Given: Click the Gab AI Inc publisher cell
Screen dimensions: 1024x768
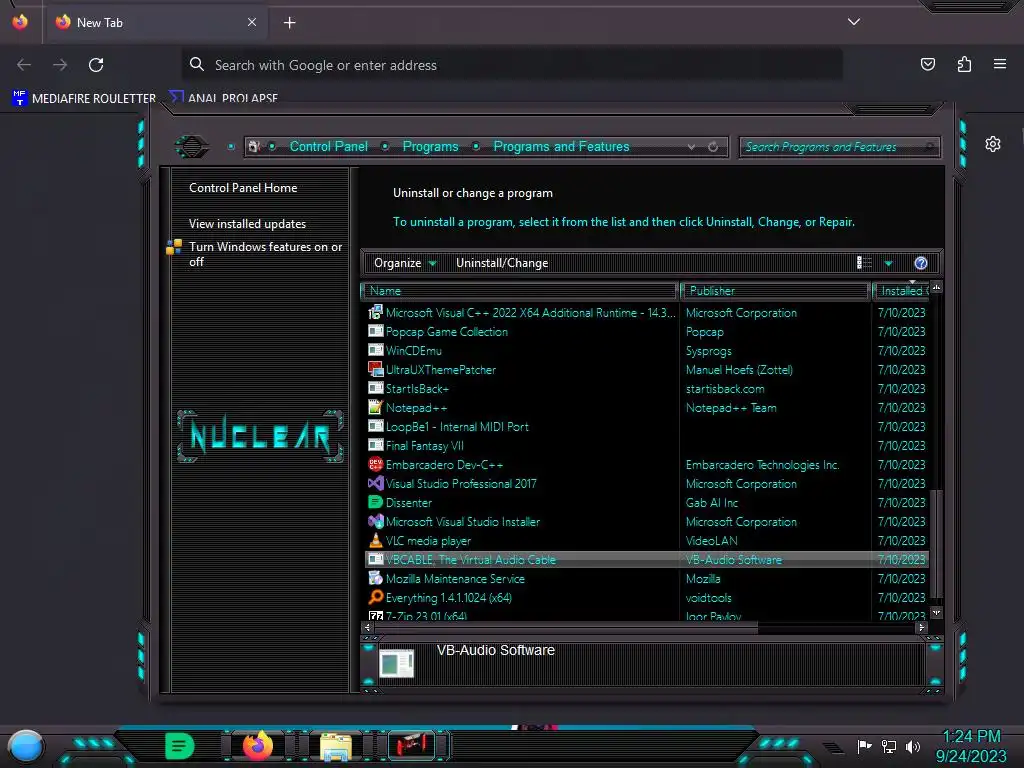Looking at the screenshot, I should (712, 503).
